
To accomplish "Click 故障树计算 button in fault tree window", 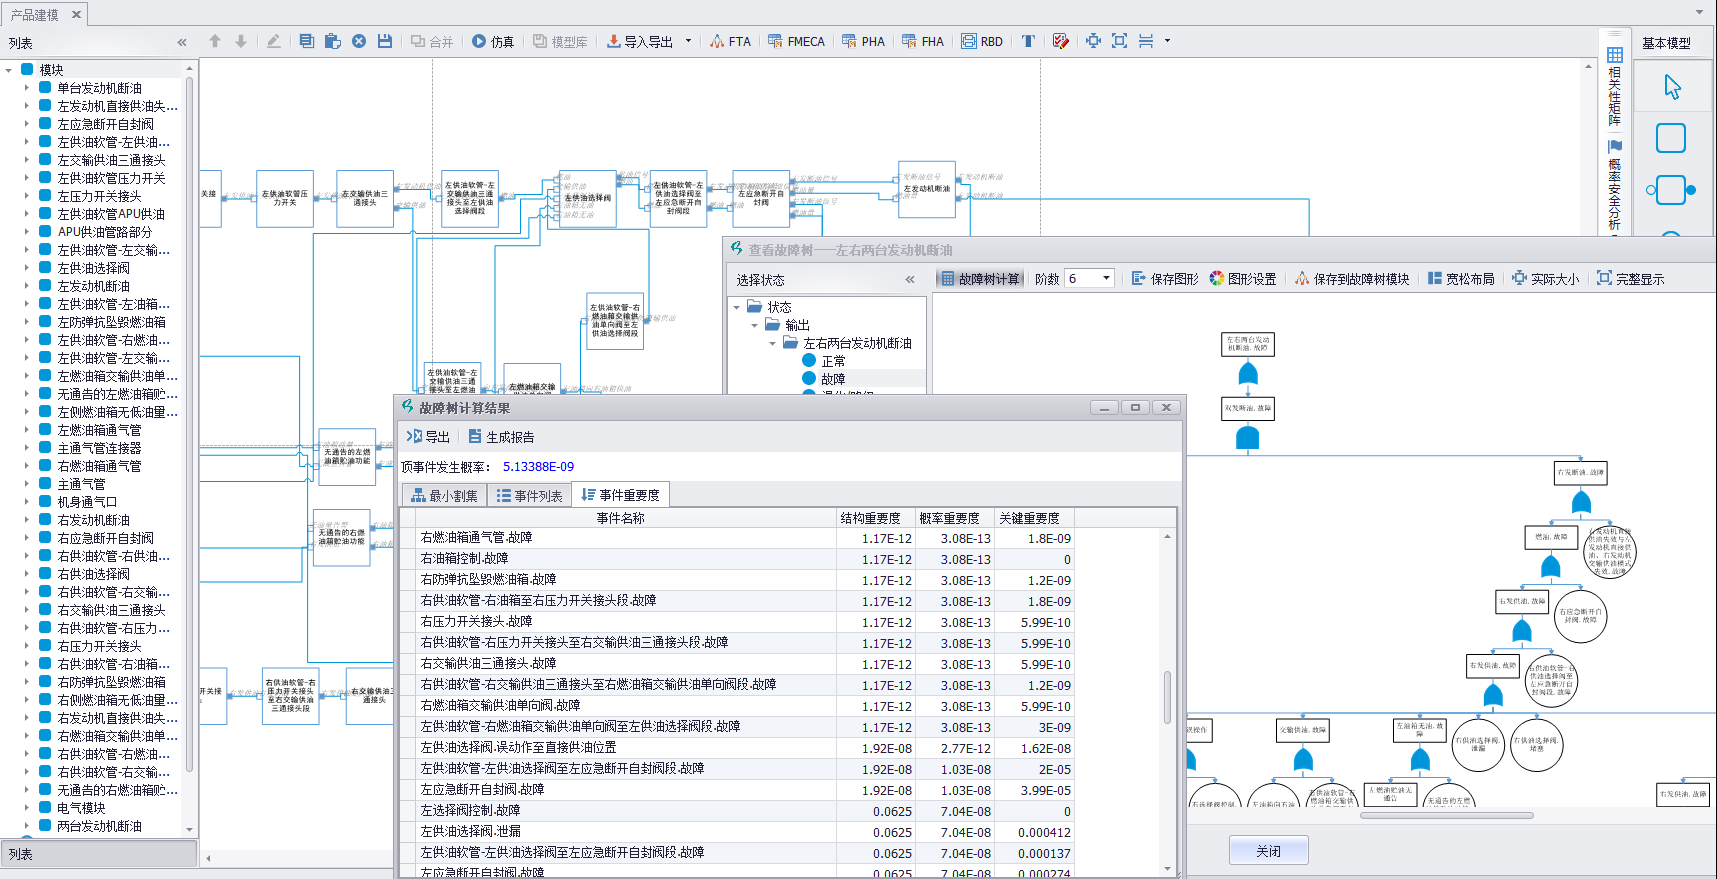I will [980, 279].
